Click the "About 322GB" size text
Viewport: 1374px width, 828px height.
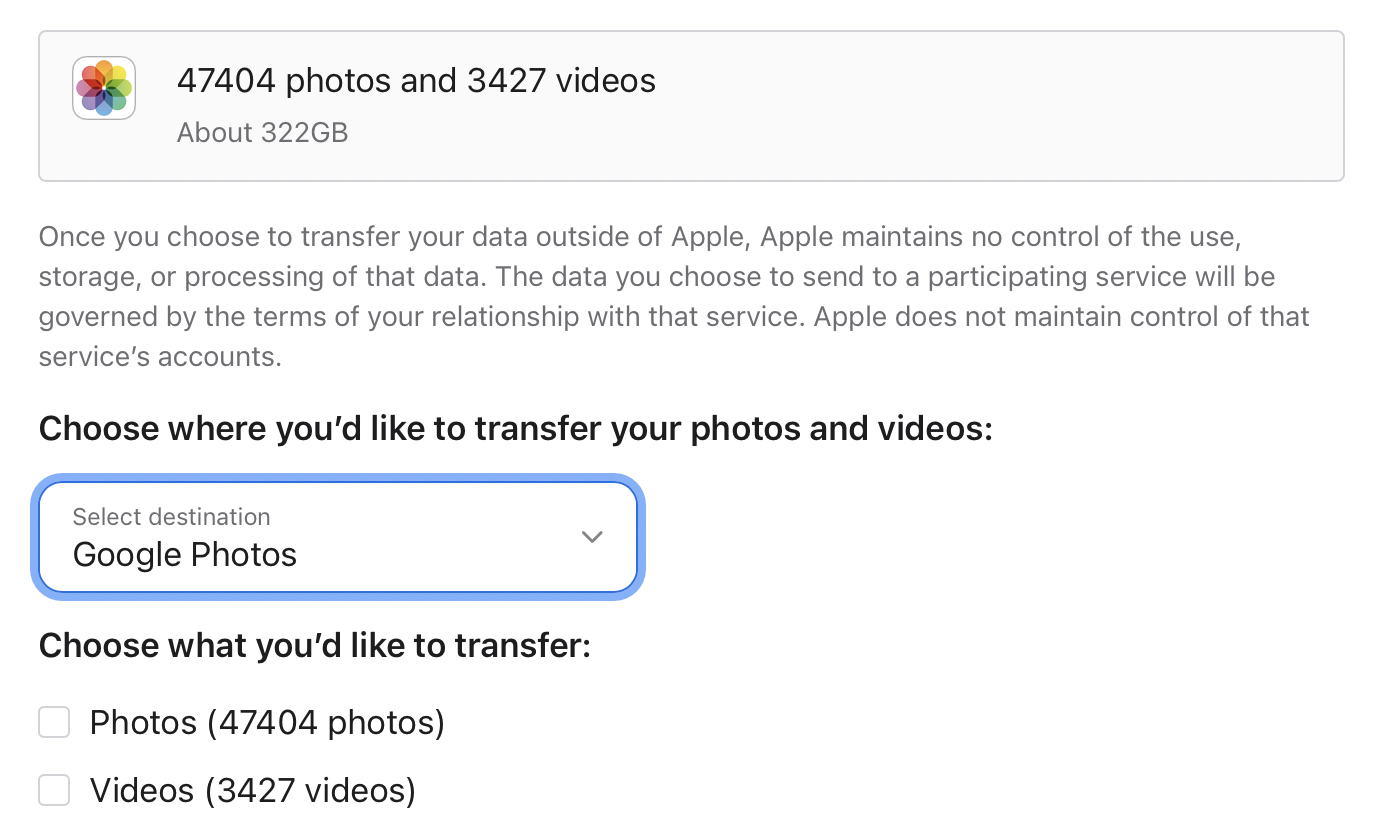[x=262, y=133]
